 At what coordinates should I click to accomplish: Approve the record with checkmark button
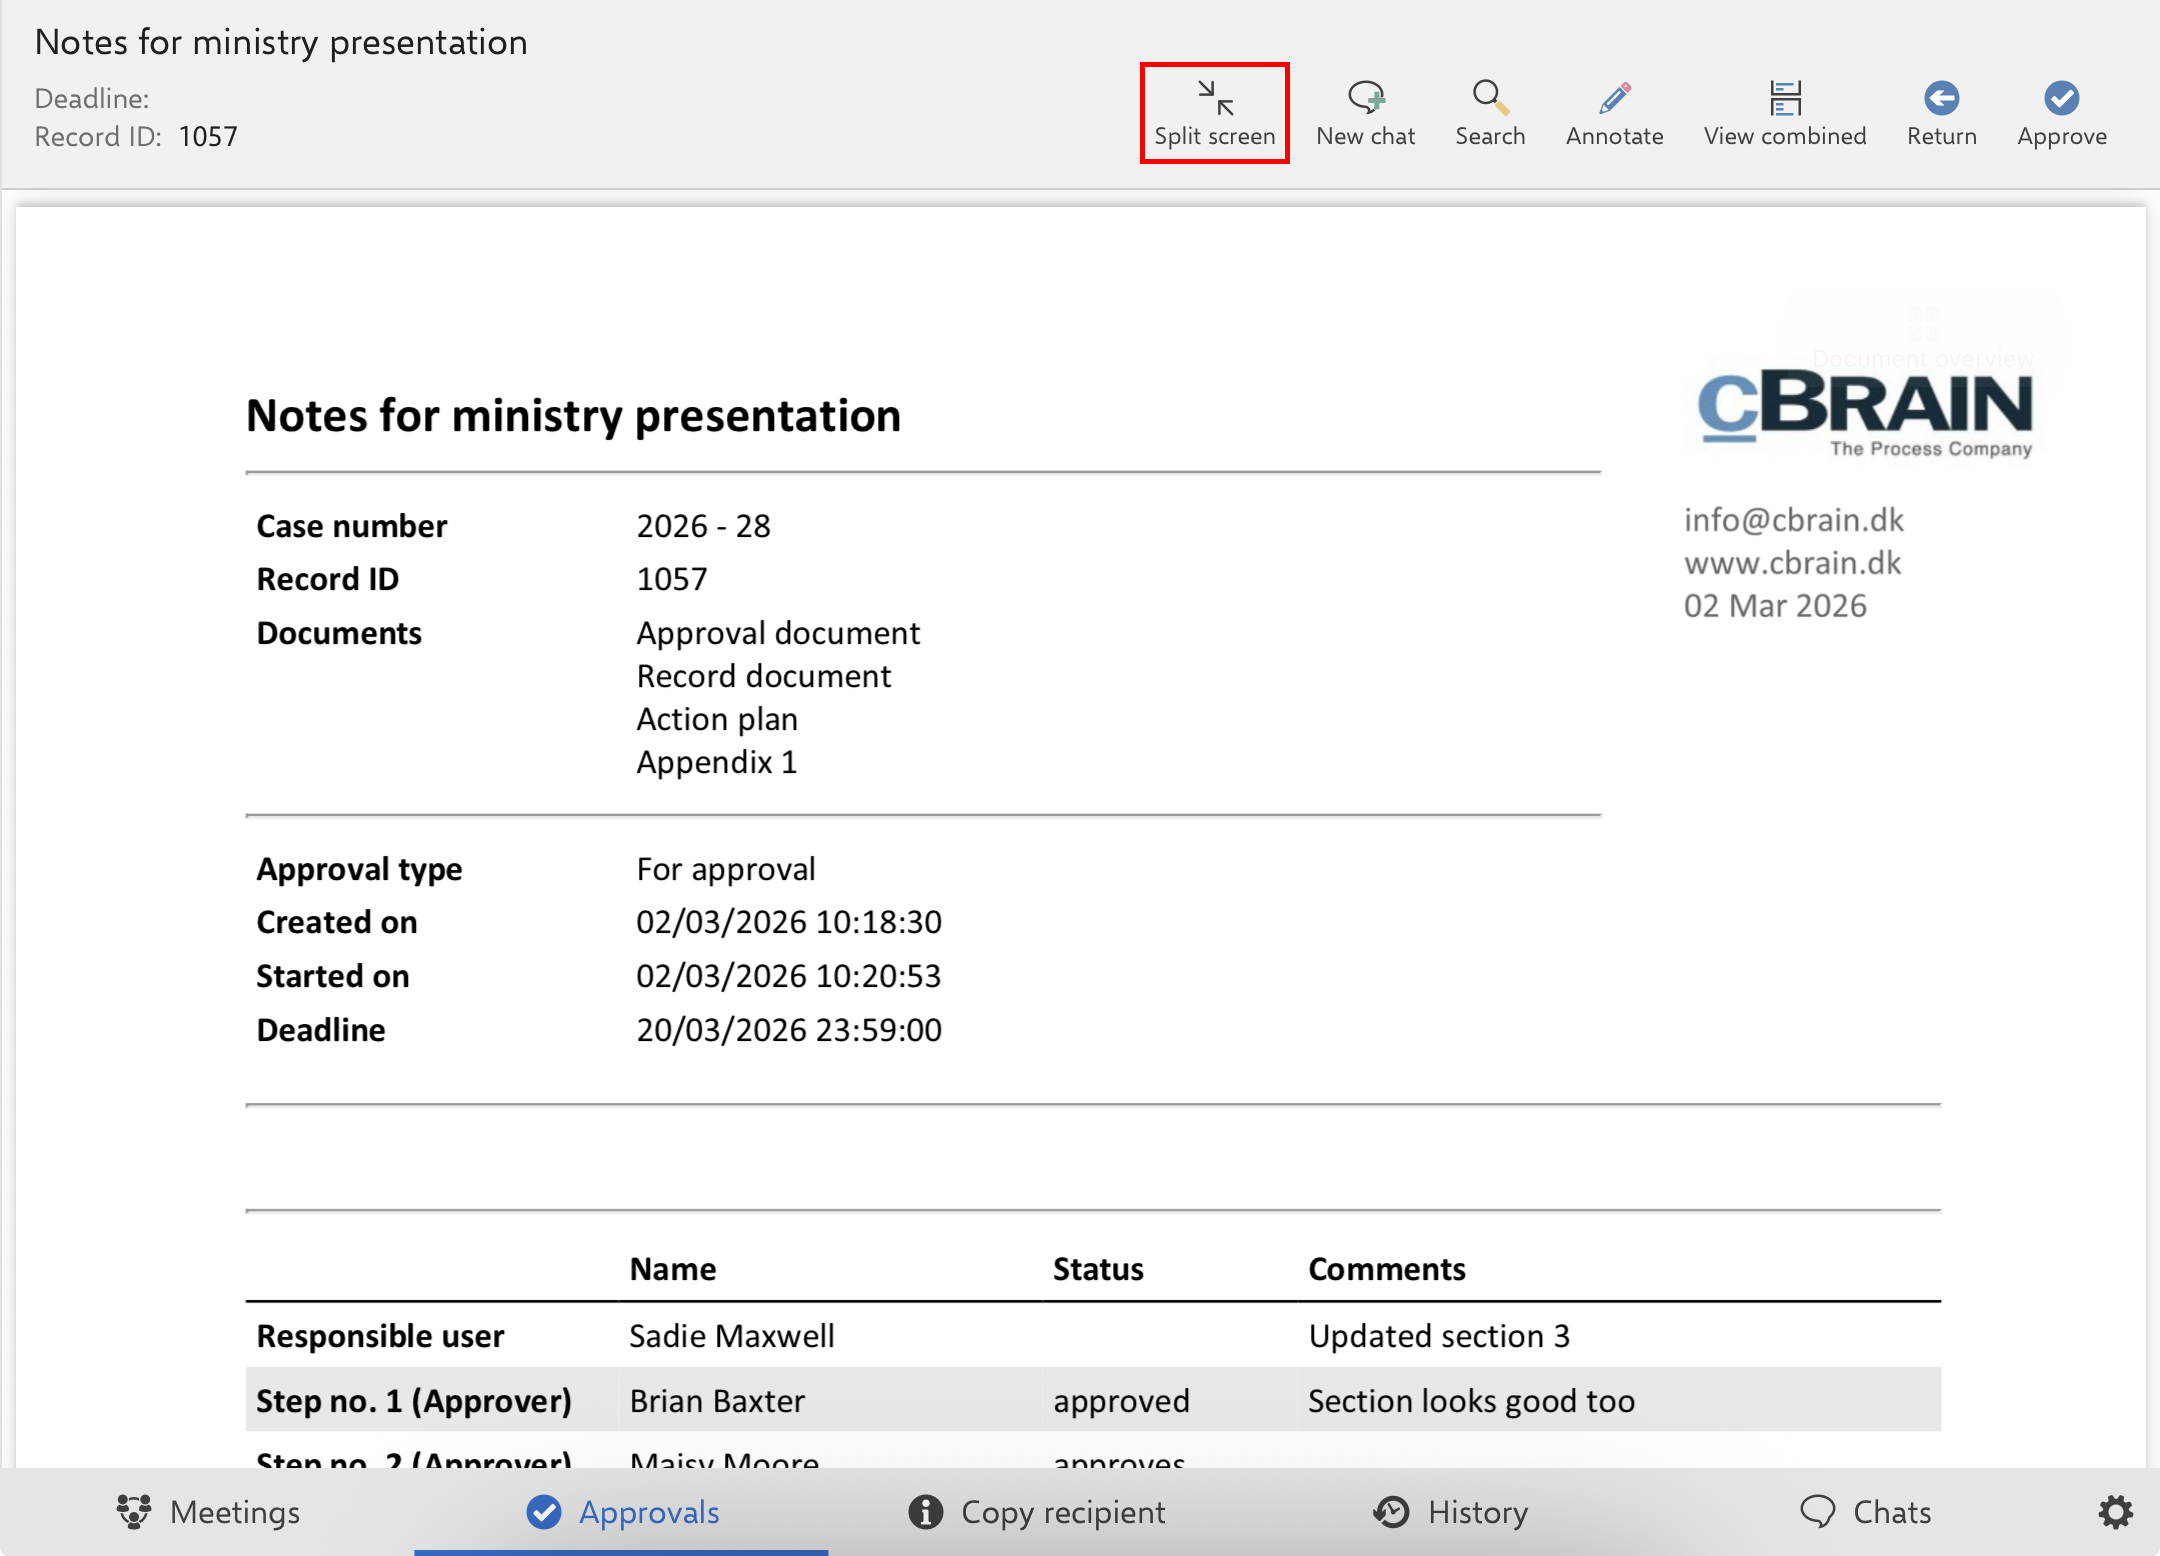[x=2061, y=113]
